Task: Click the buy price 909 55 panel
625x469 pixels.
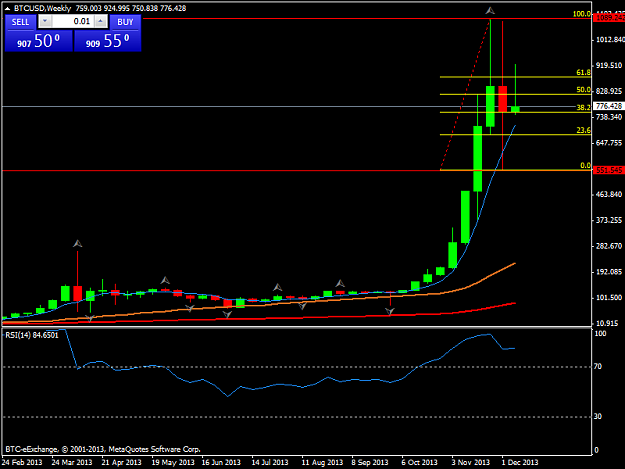Action: (x=108, y=41)
